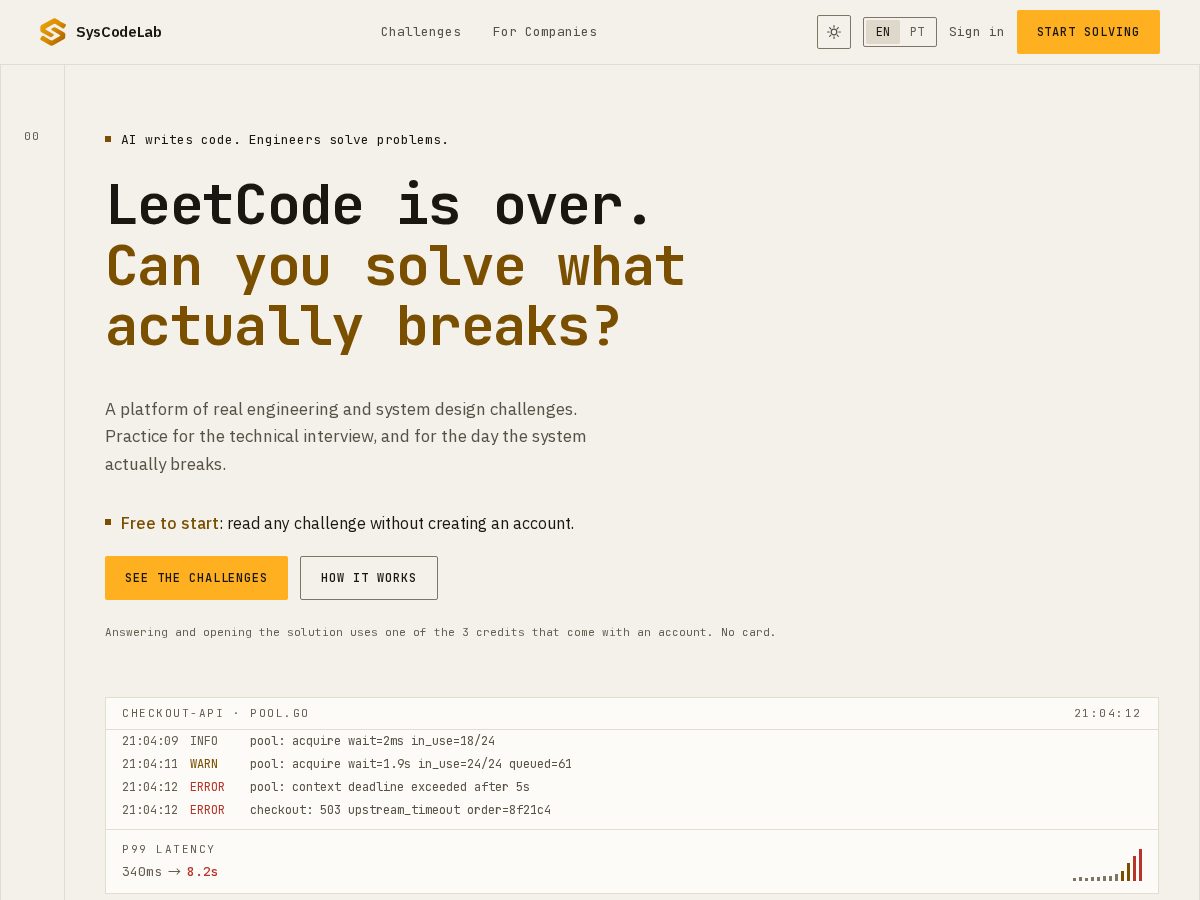
Task: Open the Challenges nav item
Action: tap(421, 32)
